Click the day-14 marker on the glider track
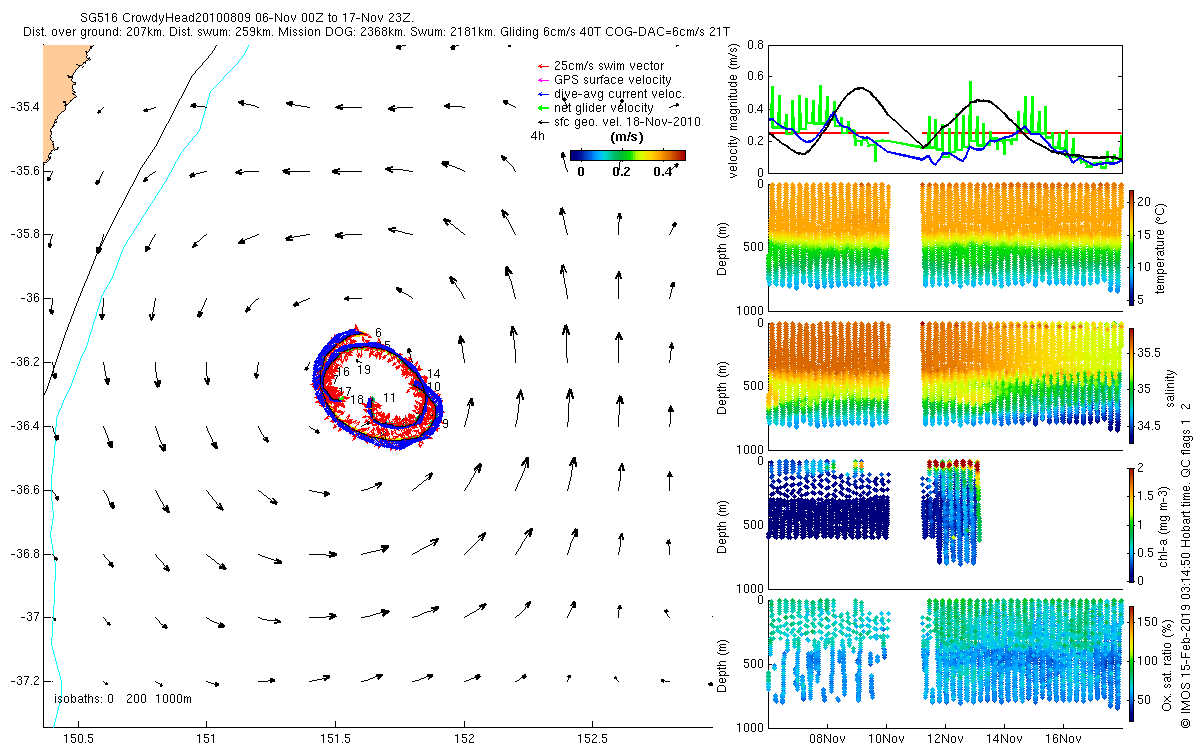1200x750 pixels. [434, 374]
